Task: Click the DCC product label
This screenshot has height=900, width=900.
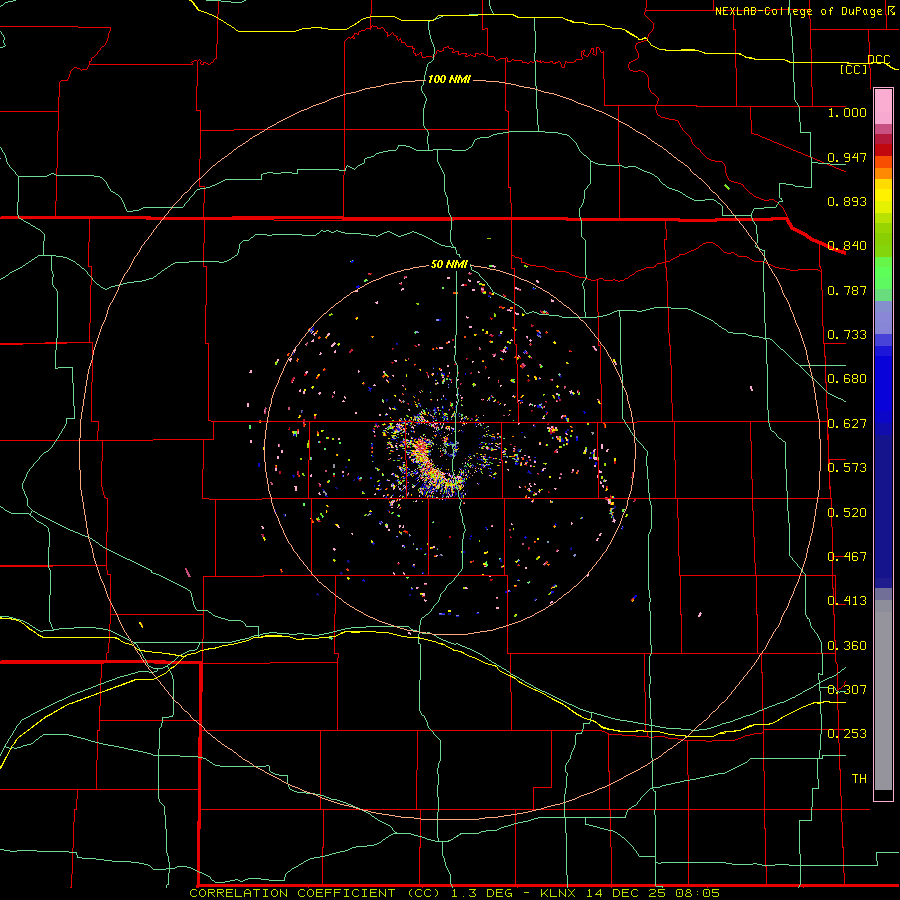Action: [x=879, y=59]
